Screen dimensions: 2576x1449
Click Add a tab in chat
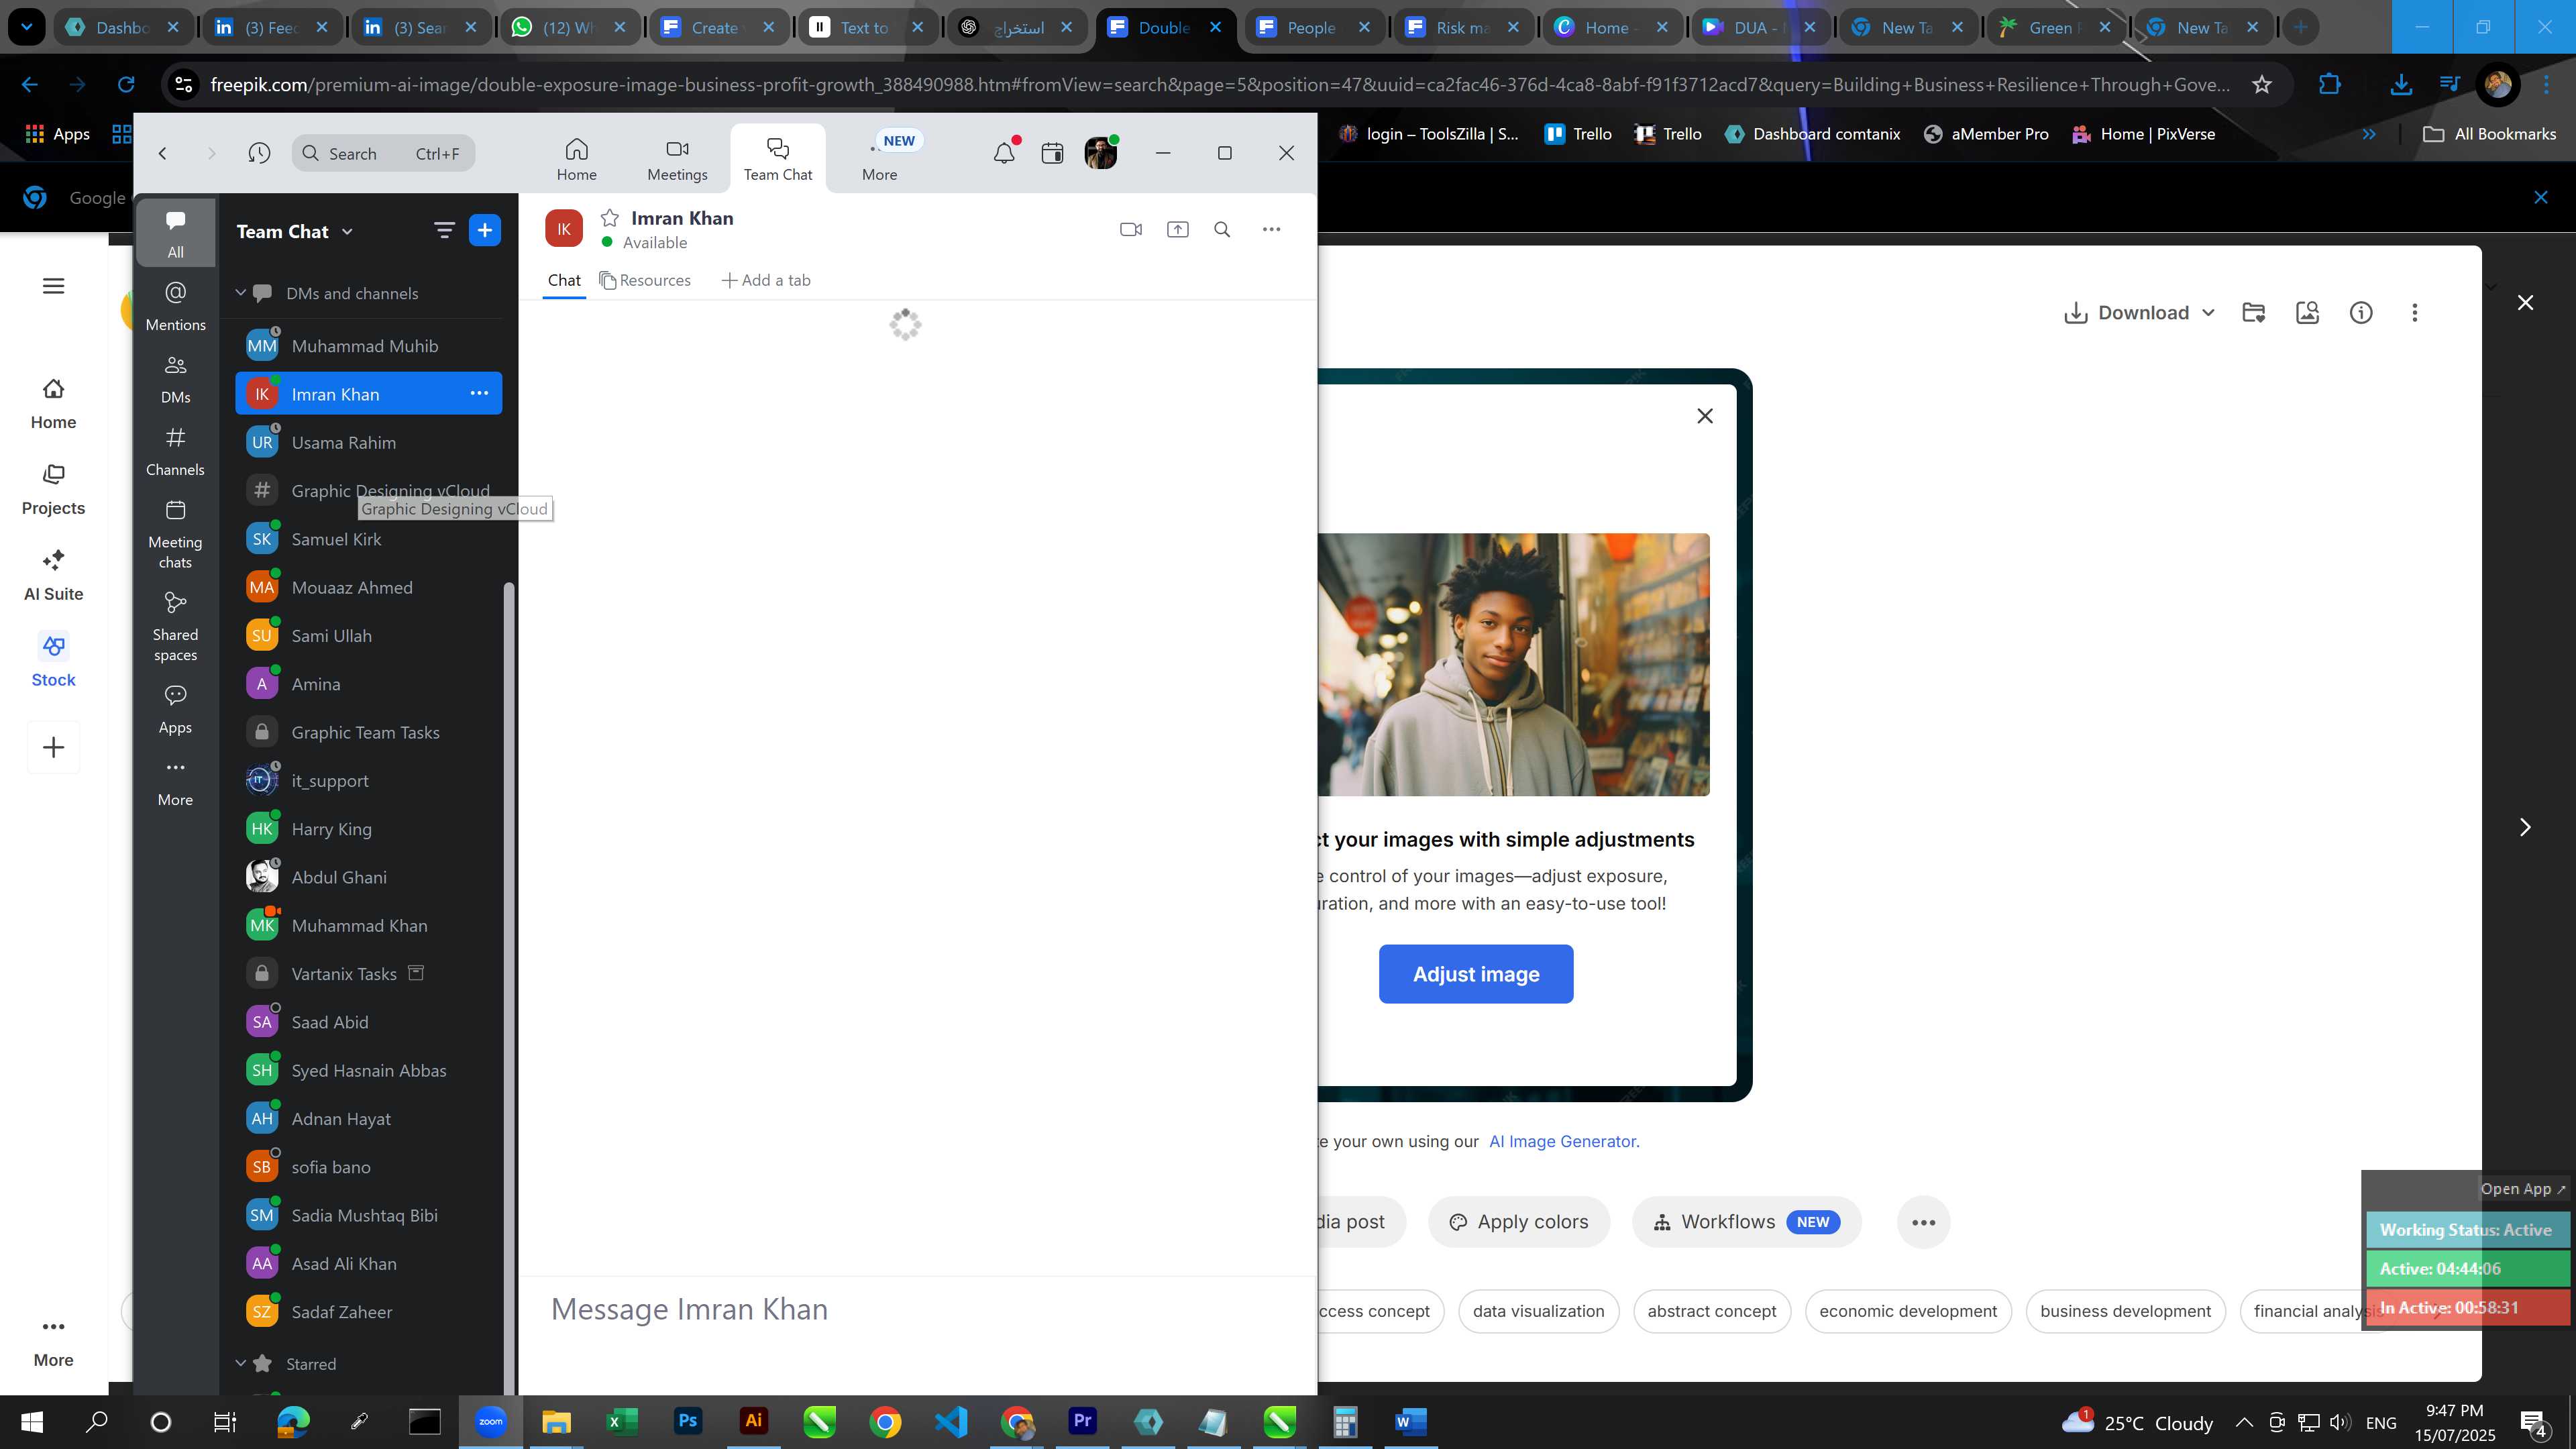point(766,281)
